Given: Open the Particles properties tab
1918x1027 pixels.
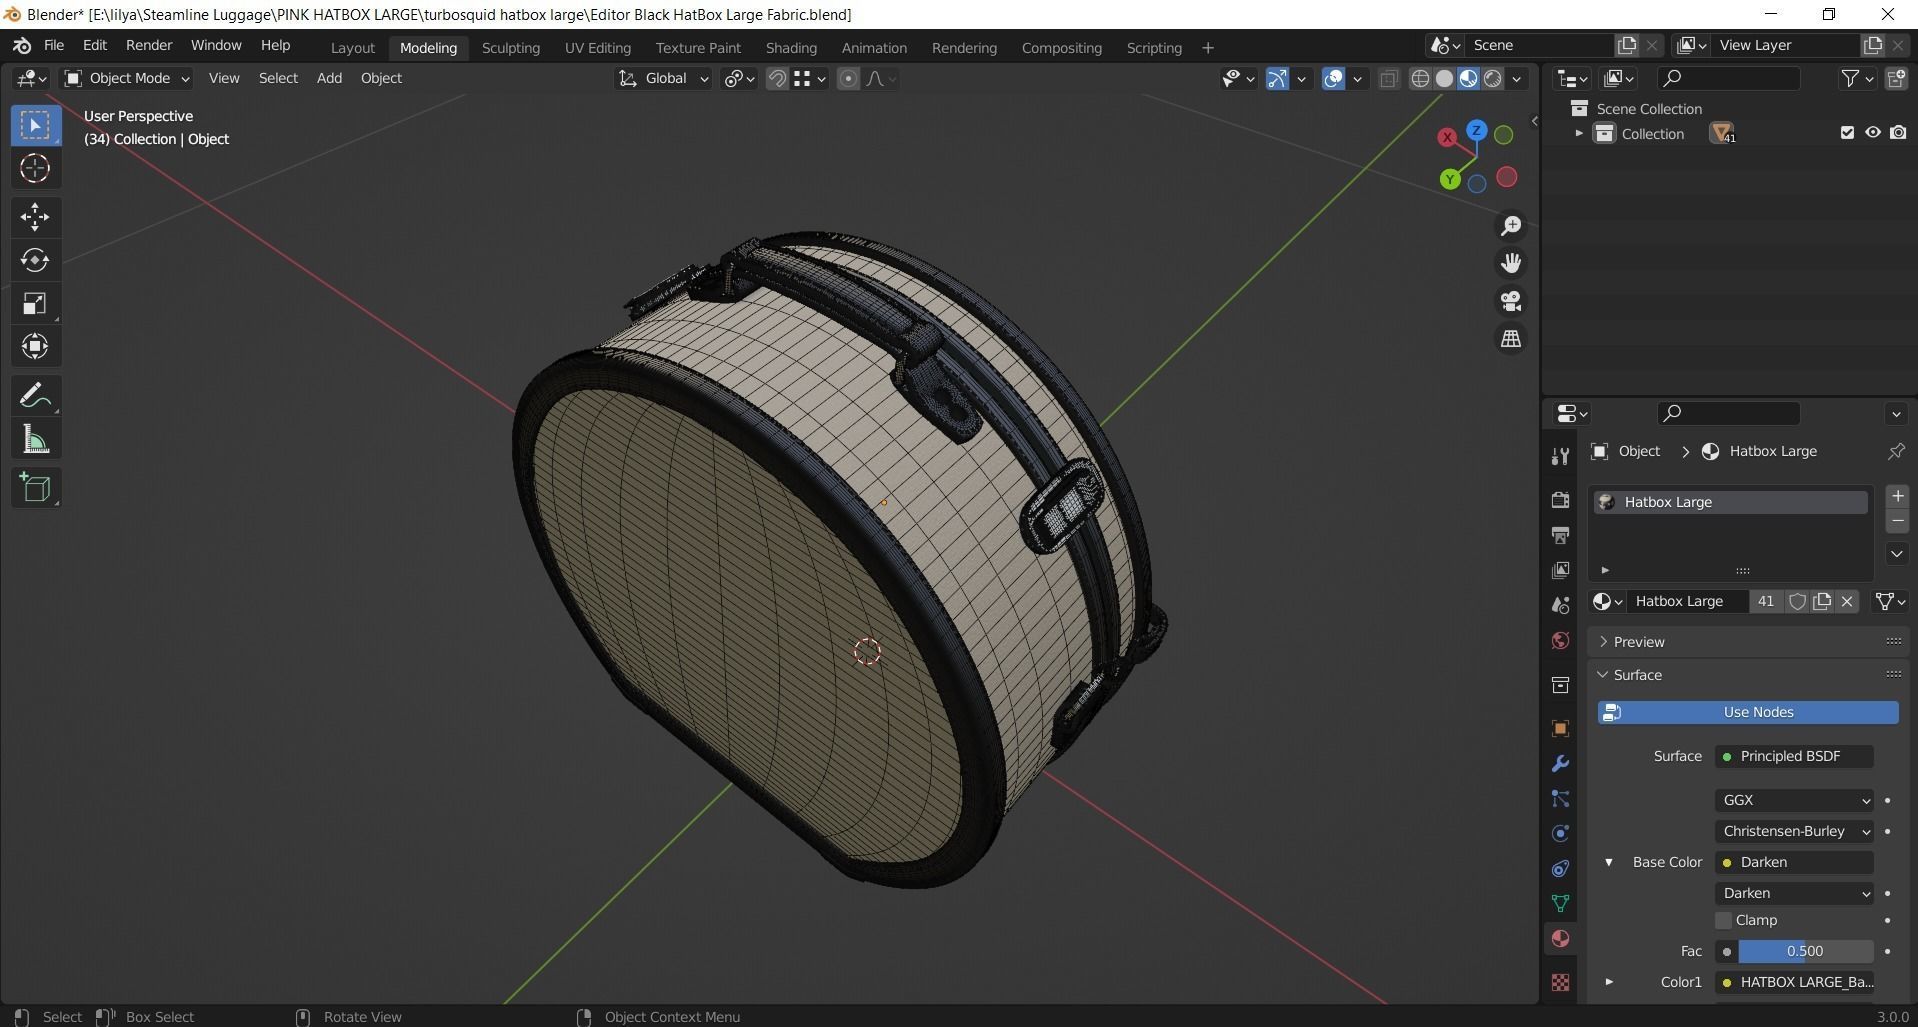Looking at the screenshot, I should coord(1560,798).
